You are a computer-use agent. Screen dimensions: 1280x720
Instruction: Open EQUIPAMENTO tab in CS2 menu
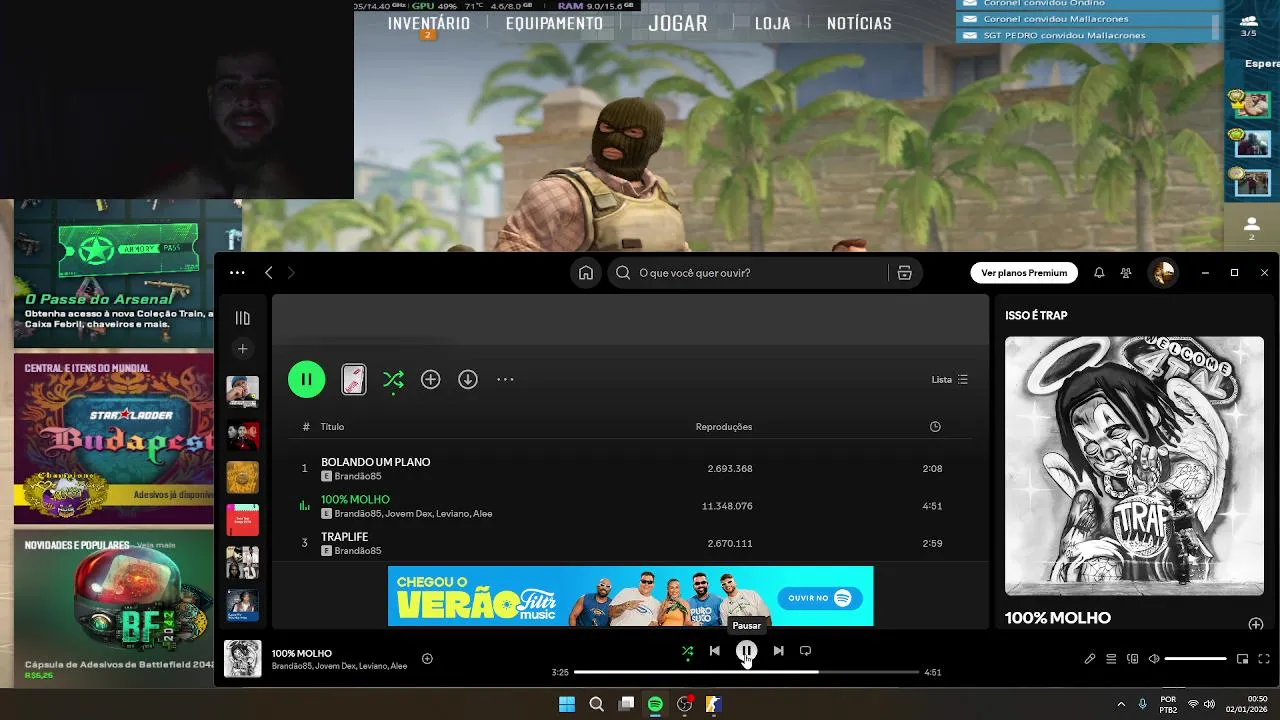click(554, 23)
